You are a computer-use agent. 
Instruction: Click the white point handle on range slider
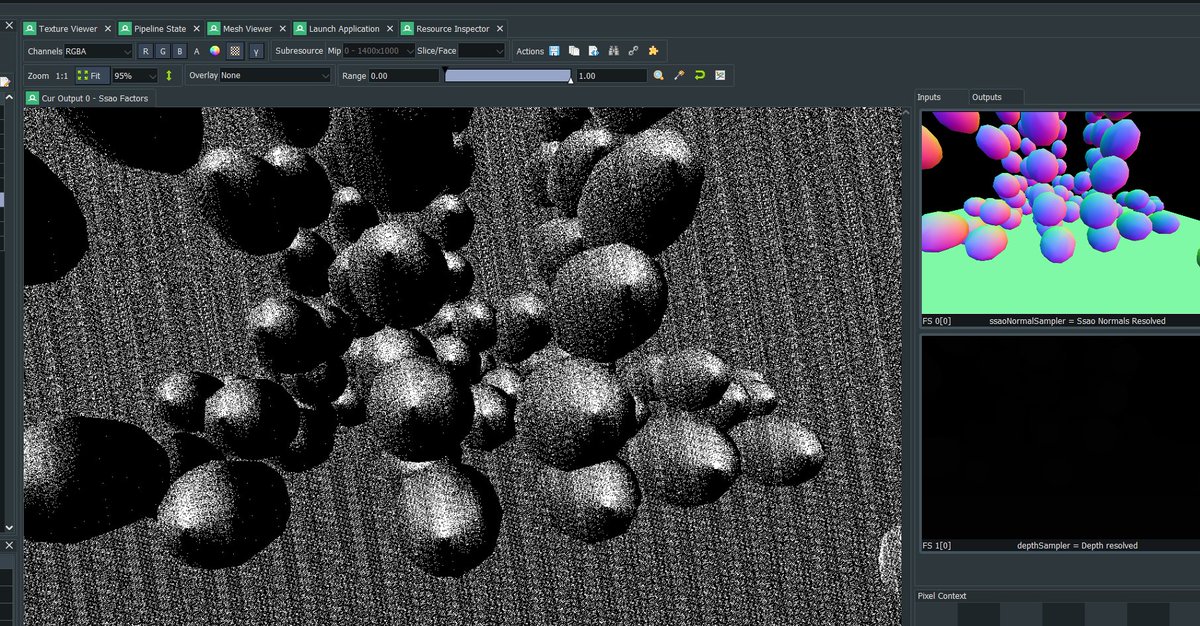(571, 81)
